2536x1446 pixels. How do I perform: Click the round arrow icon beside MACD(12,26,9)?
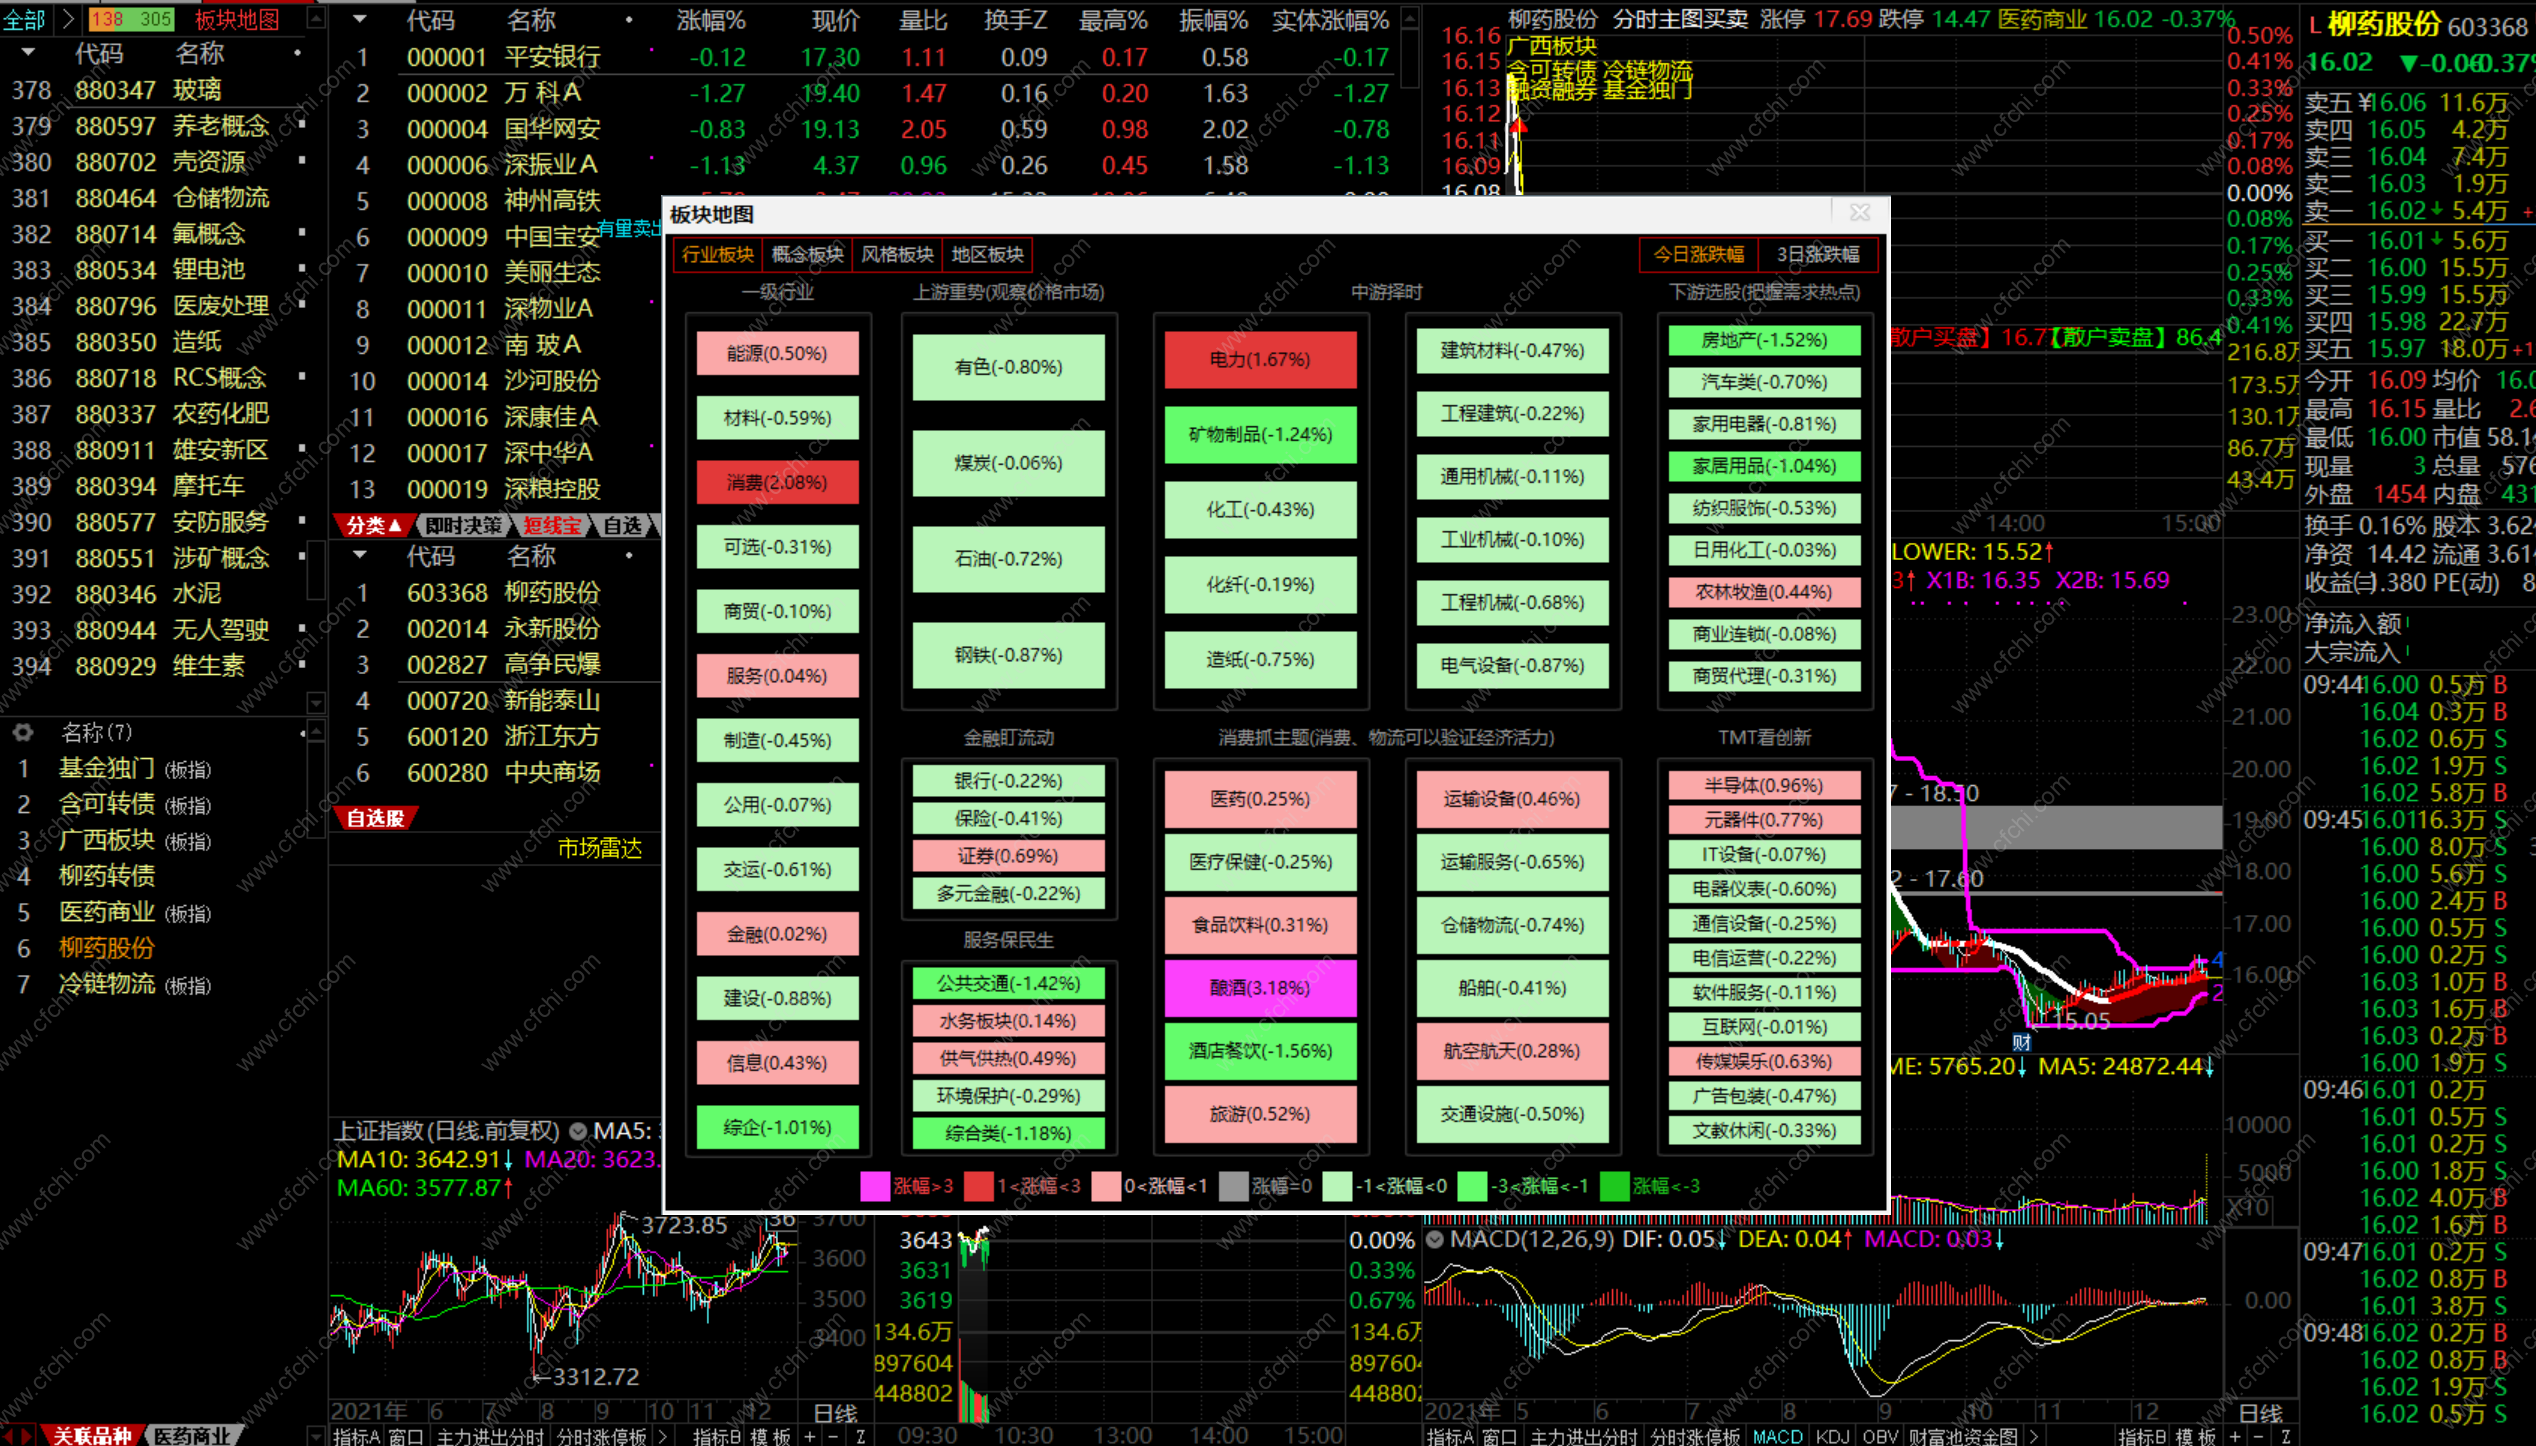coord(1435,1239)
